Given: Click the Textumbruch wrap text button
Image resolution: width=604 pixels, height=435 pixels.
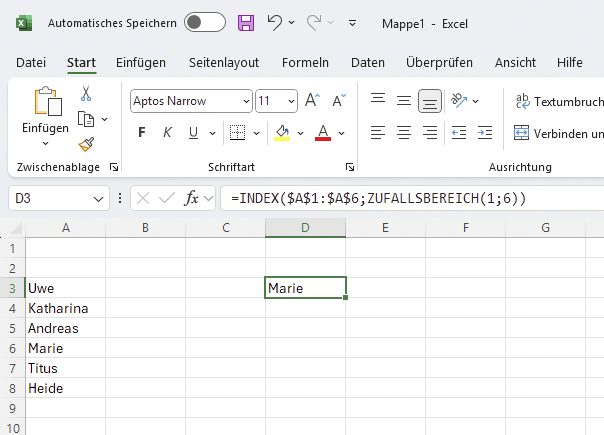Looking at the screenshot, I should [x=559, y=101].
